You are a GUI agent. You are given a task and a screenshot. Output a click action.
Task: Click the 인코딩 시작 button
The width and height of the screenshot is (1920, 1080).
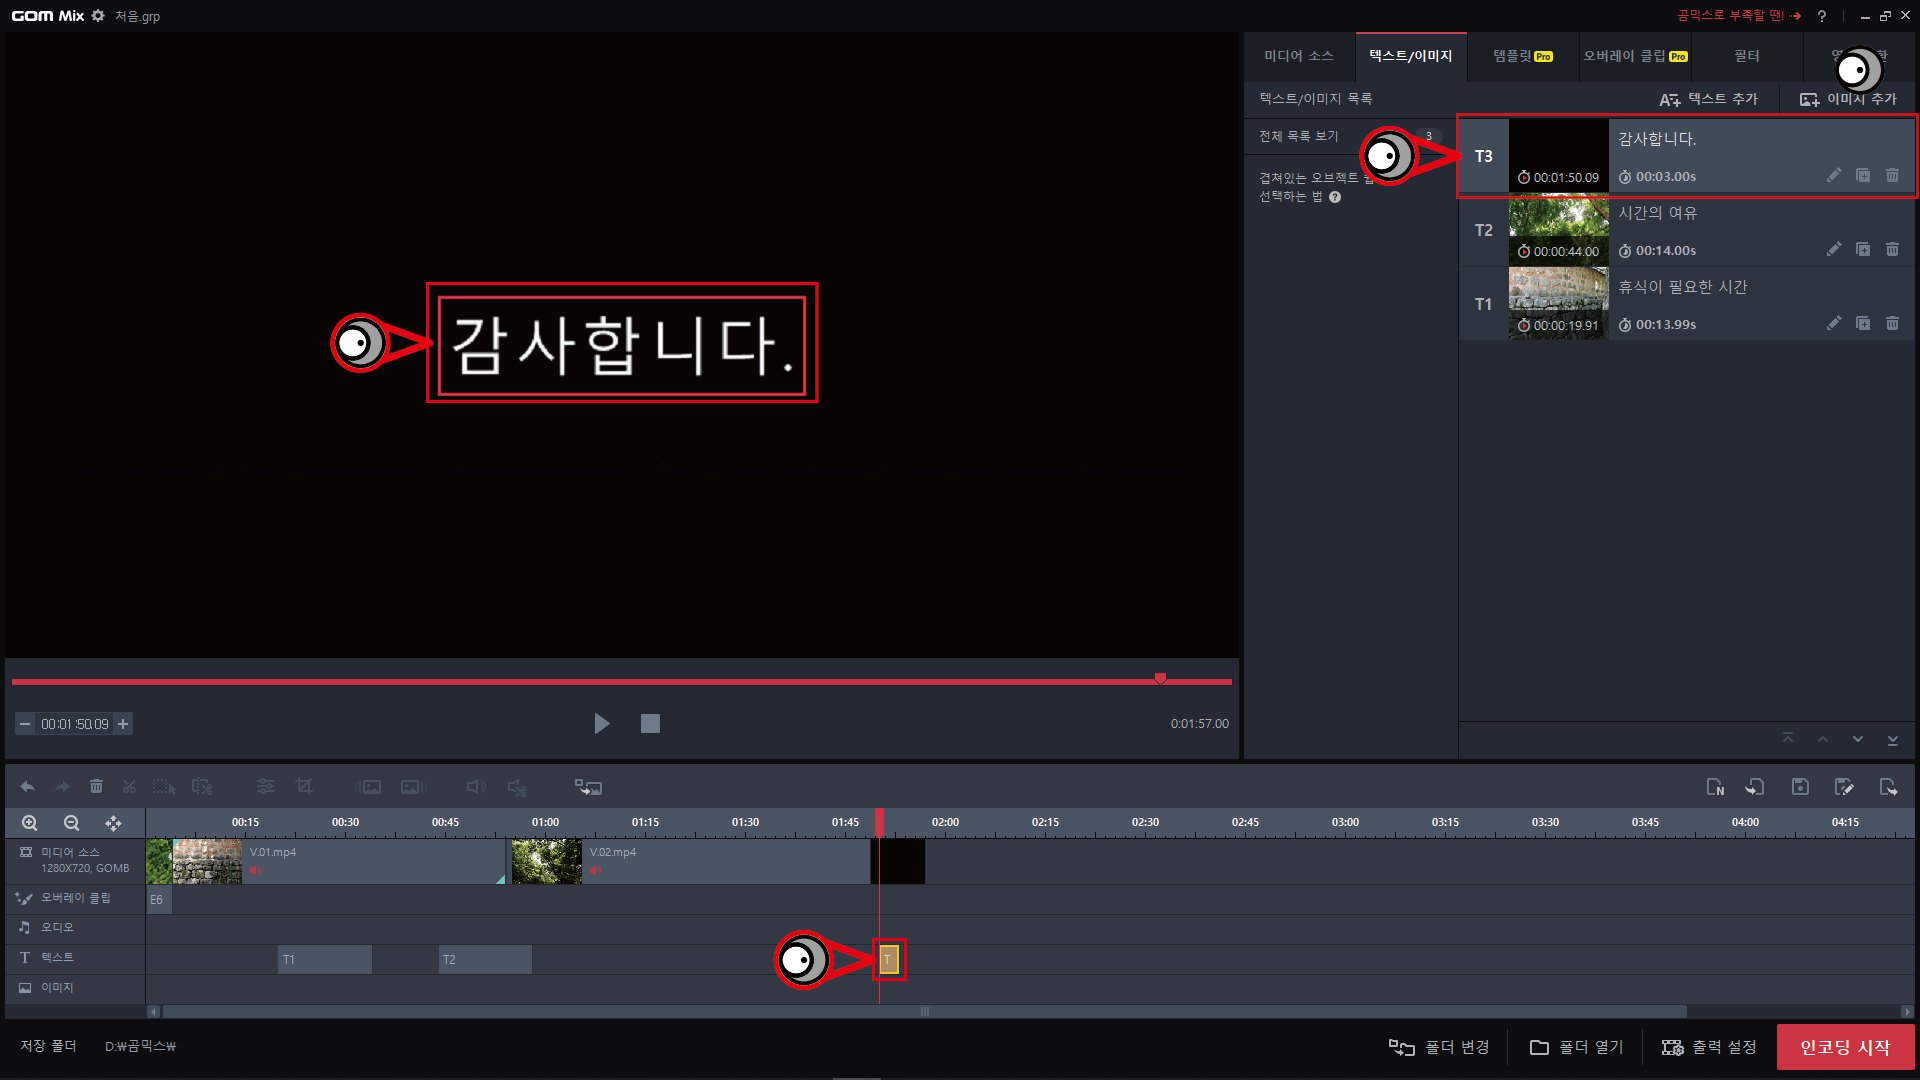tap(1845, 1047)
